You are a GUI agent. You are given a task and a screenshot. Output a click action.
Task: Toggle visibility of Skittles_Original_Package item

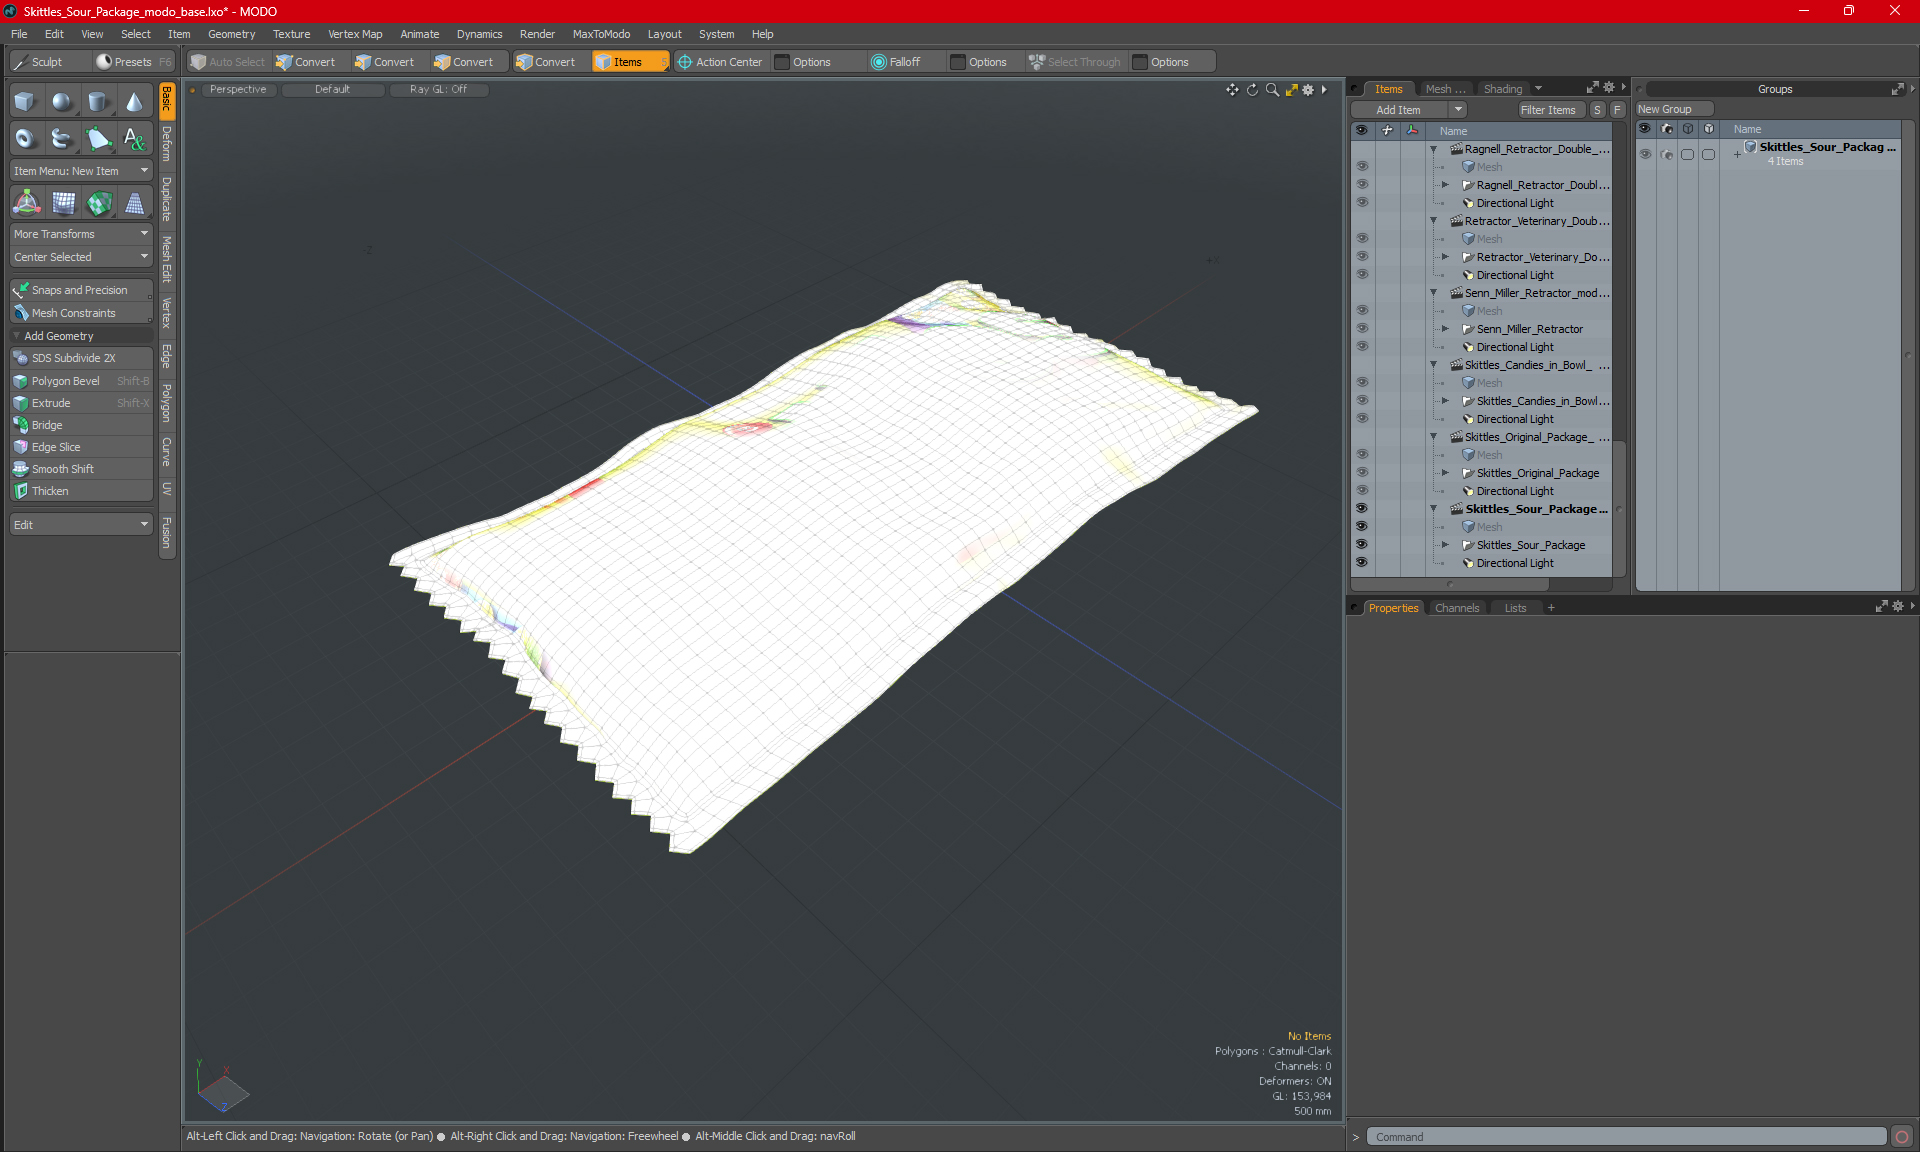[x=1361, y=473]
